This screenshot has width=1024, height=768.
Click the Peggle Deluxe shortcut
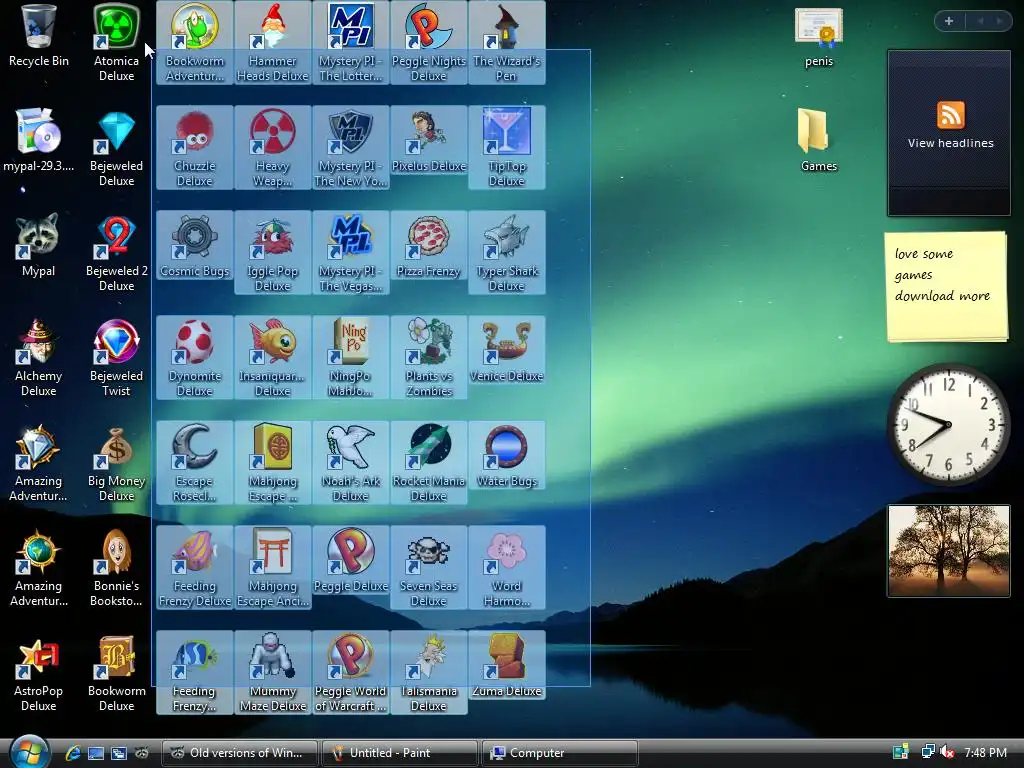pos(351,561)
